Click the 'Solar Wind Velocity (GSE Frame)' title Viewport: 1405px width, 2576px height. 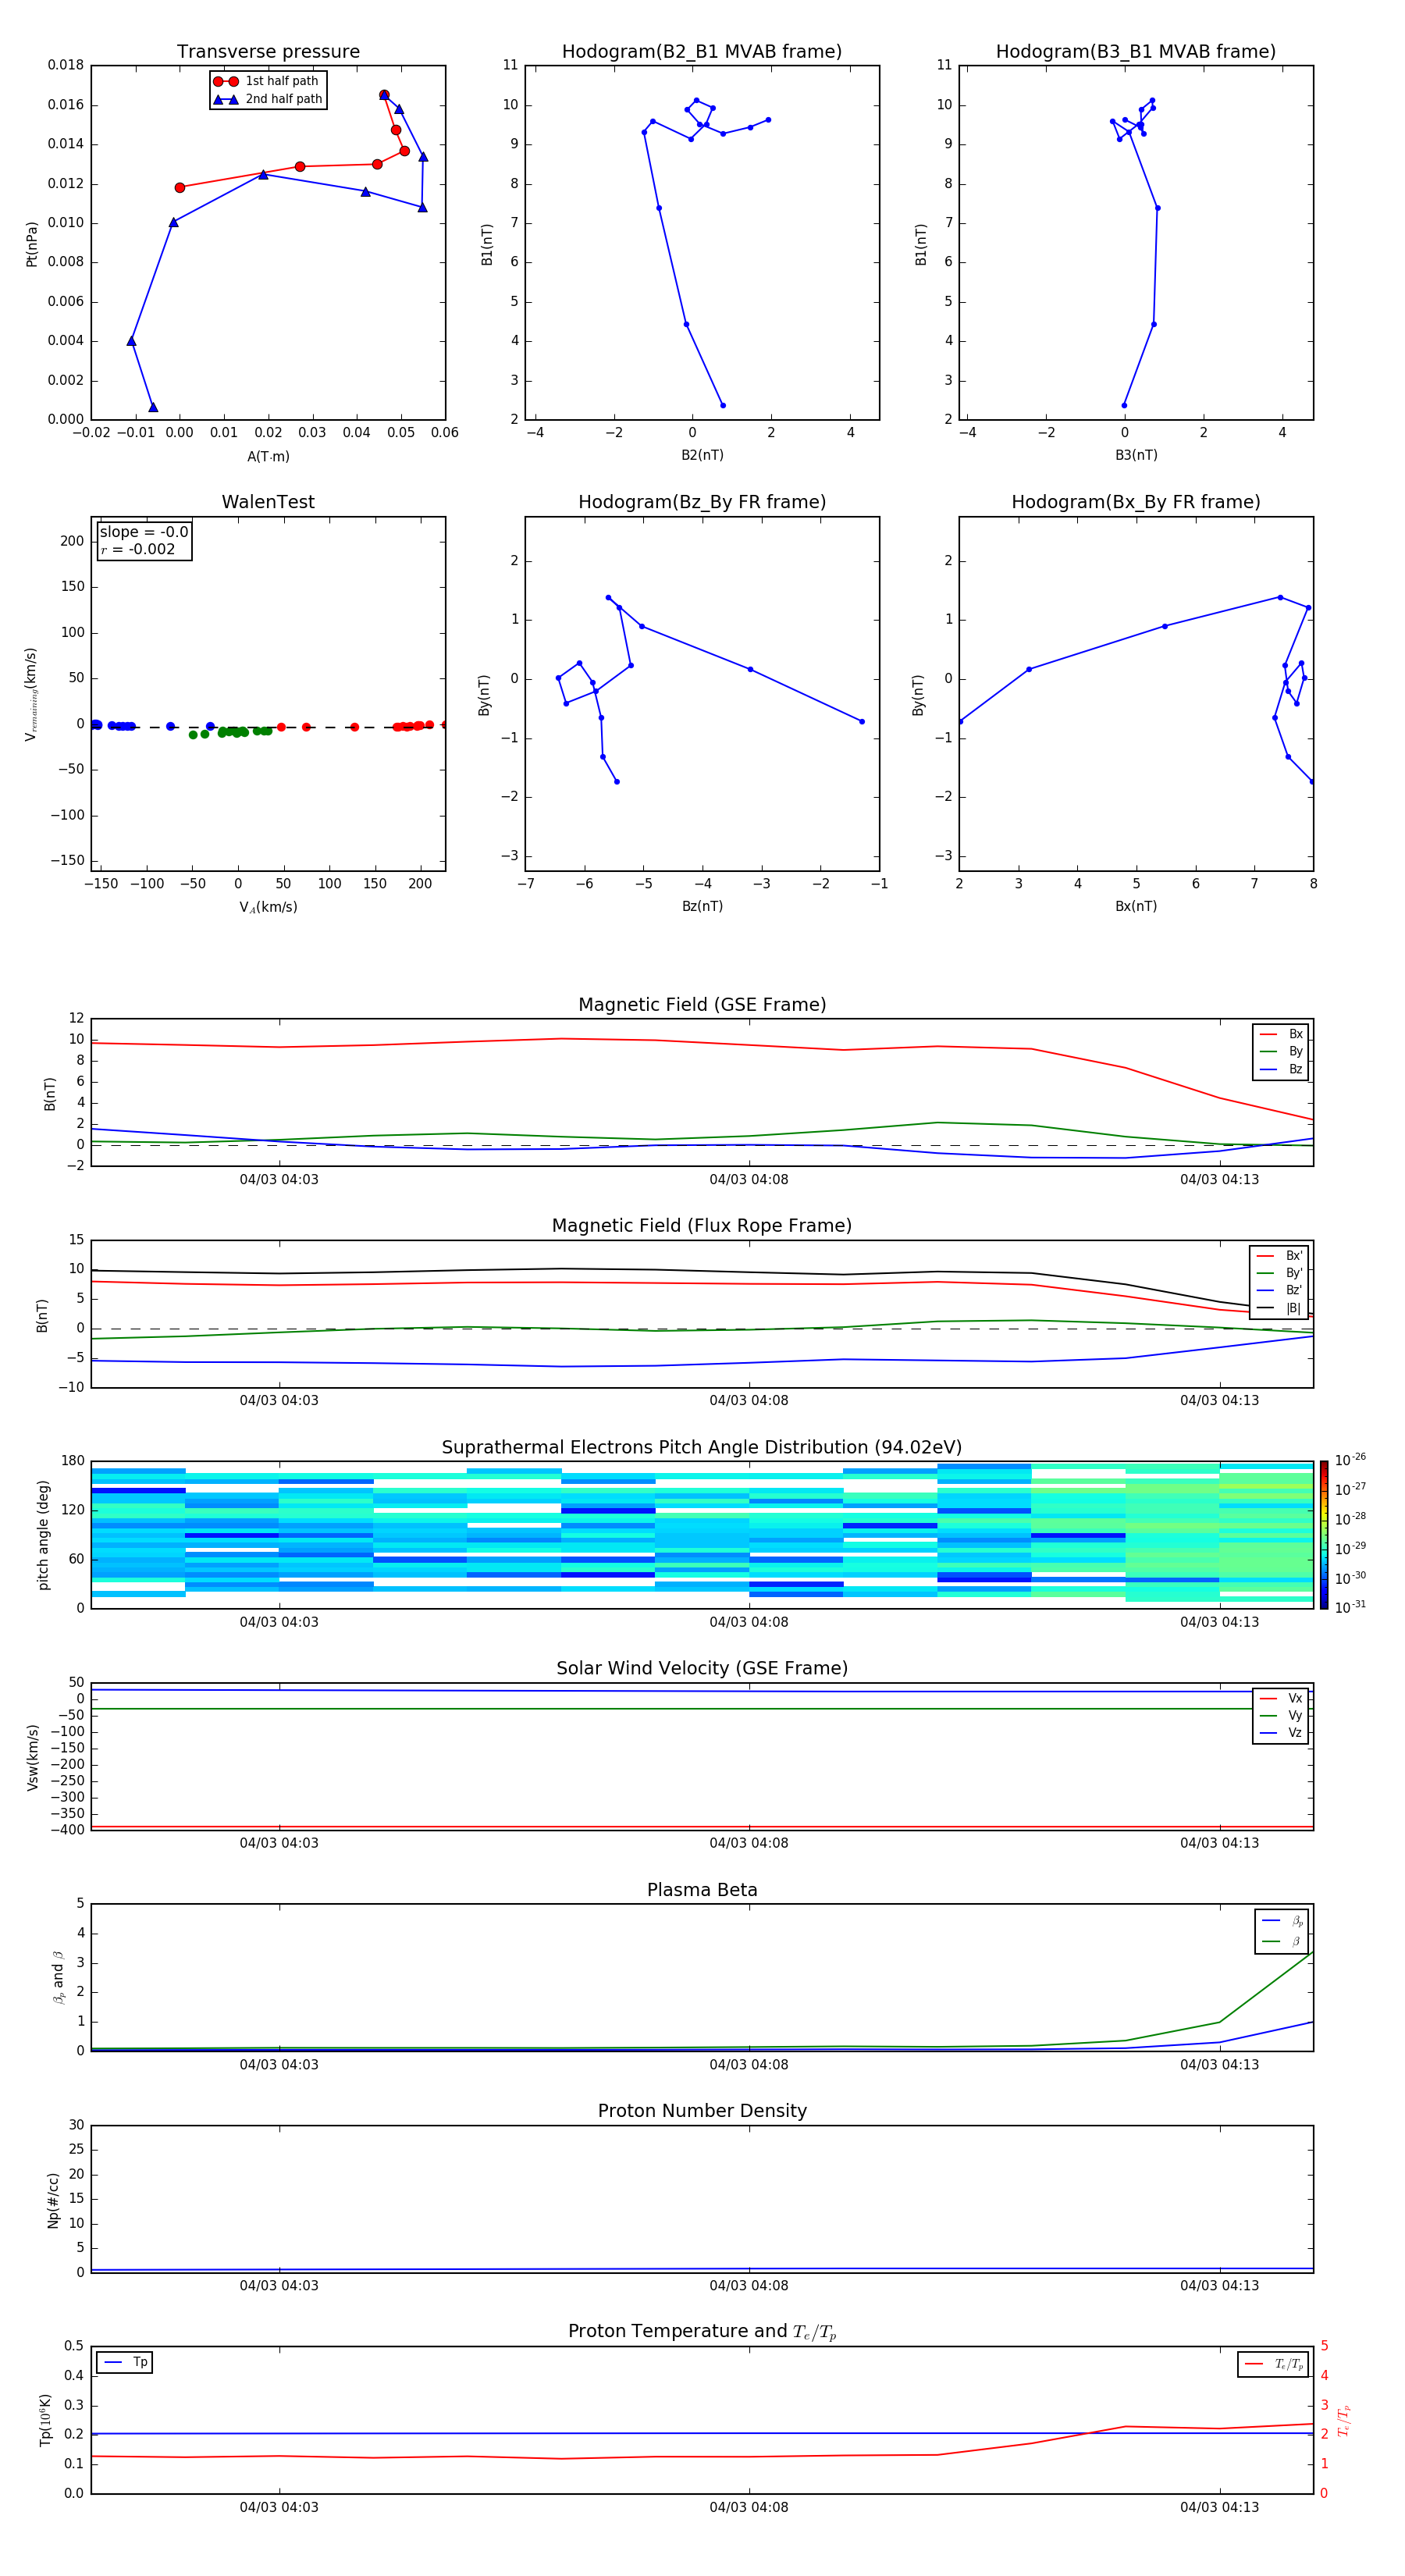coord(702,1669)
